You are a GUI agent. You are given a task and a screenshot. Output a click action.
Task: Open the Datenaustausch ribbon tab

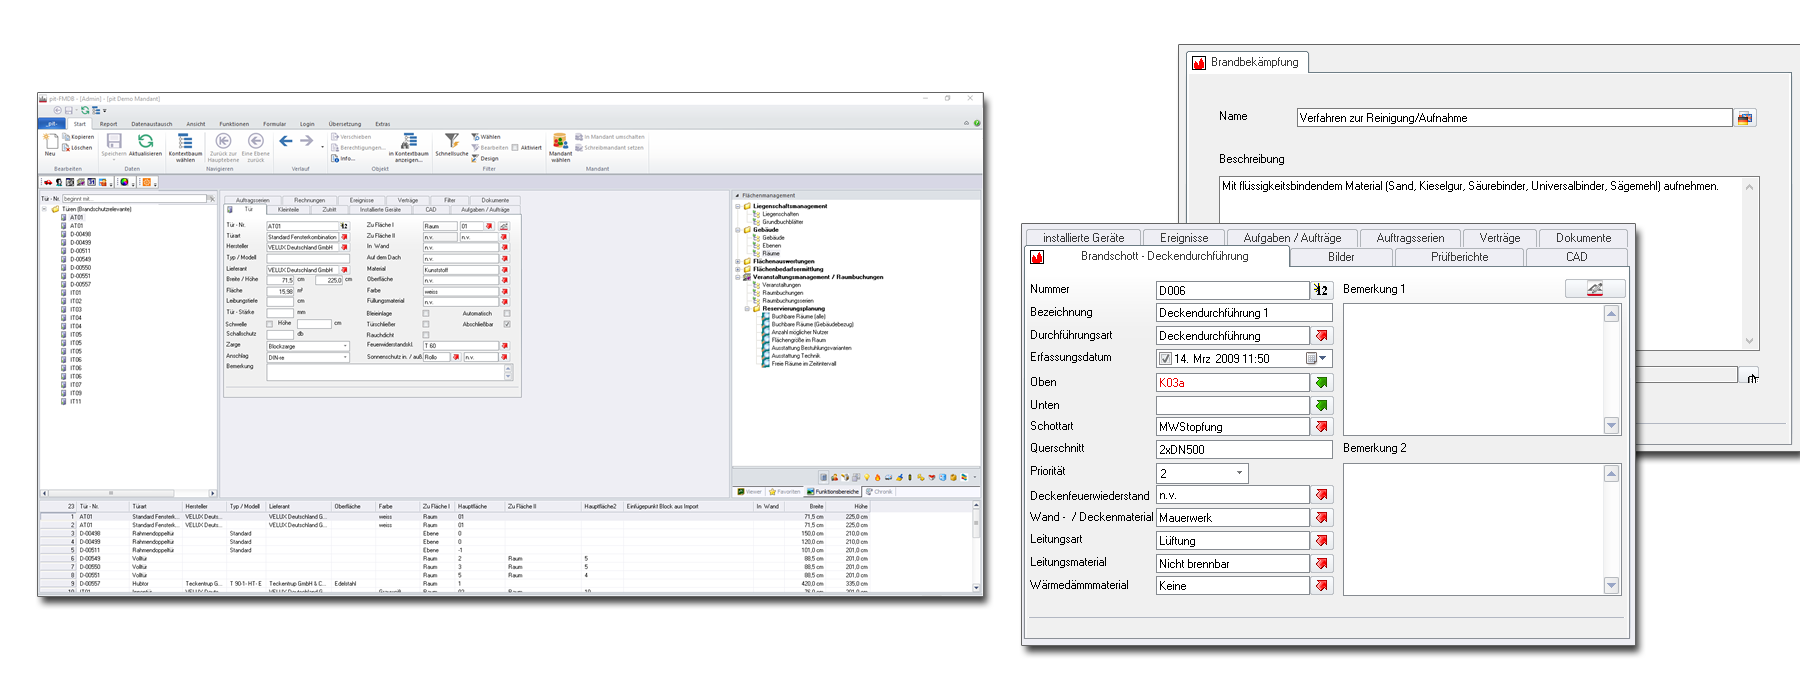151,124
